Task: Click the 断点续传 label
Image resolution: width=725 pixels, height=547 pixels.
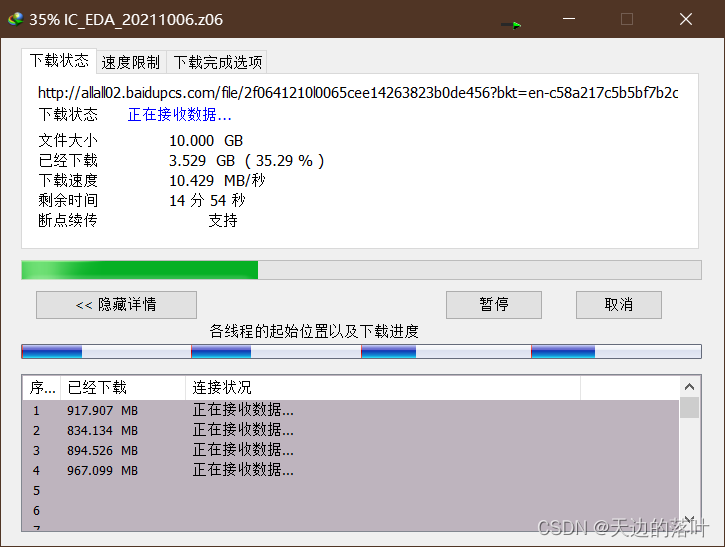Action: tap(68, 221)
